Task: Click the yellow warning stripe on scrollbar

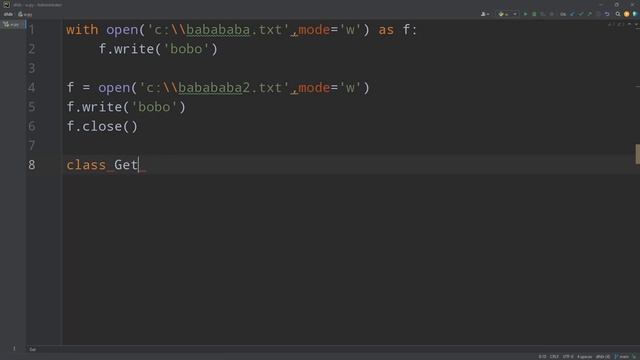Action: [638, 154]
